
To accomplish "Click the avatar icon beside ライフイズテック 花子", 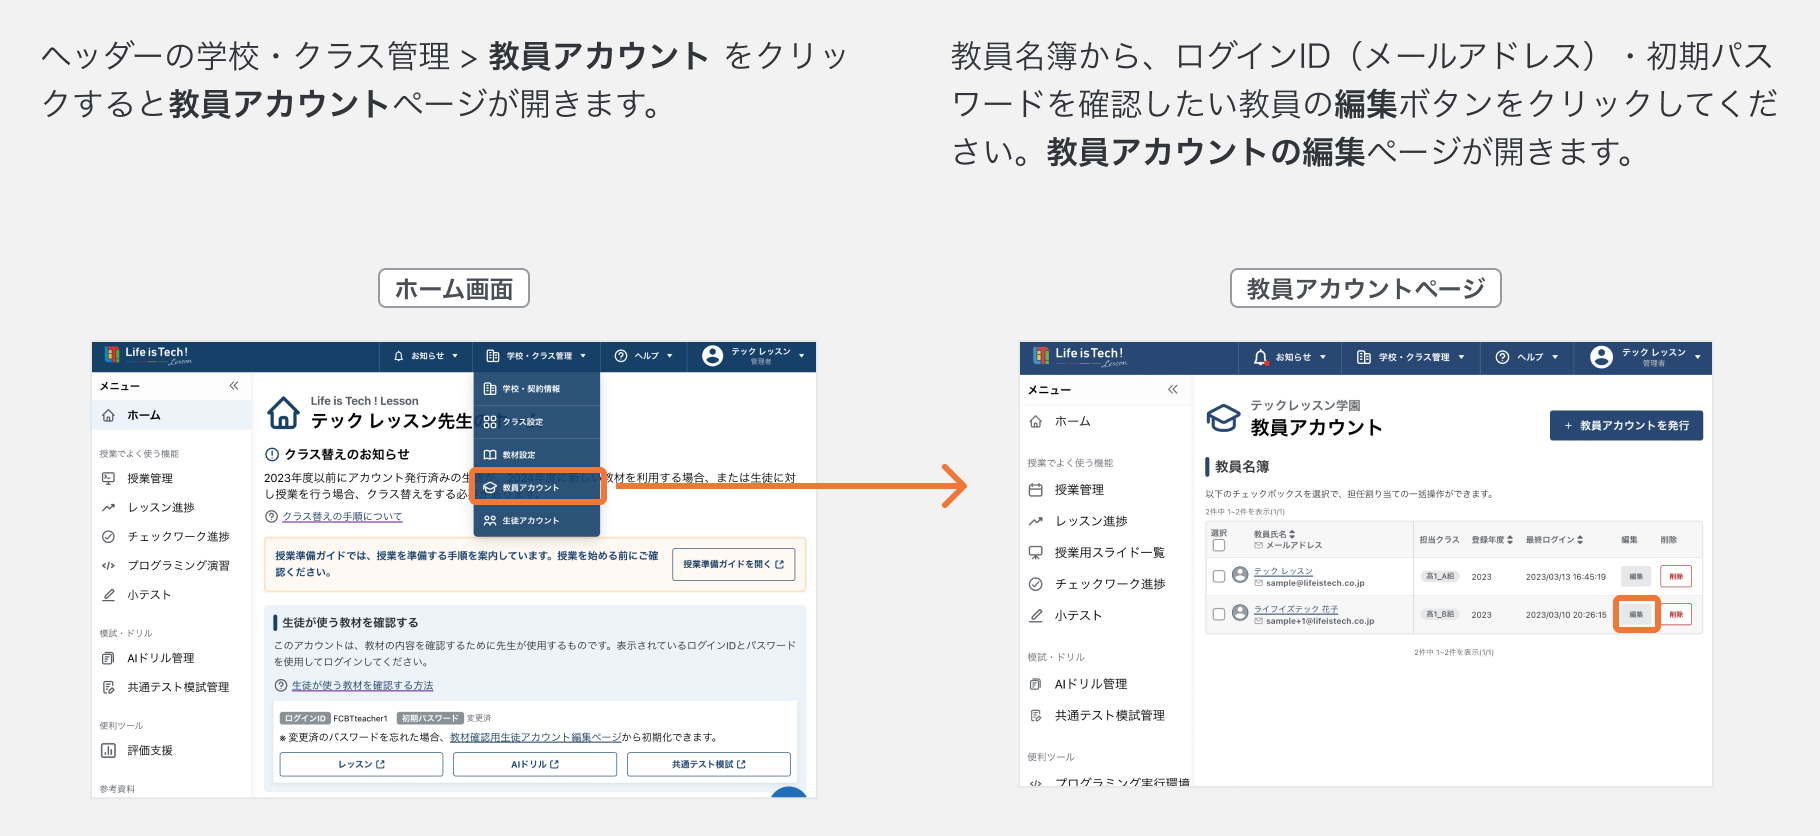I will coord(1240,613).
